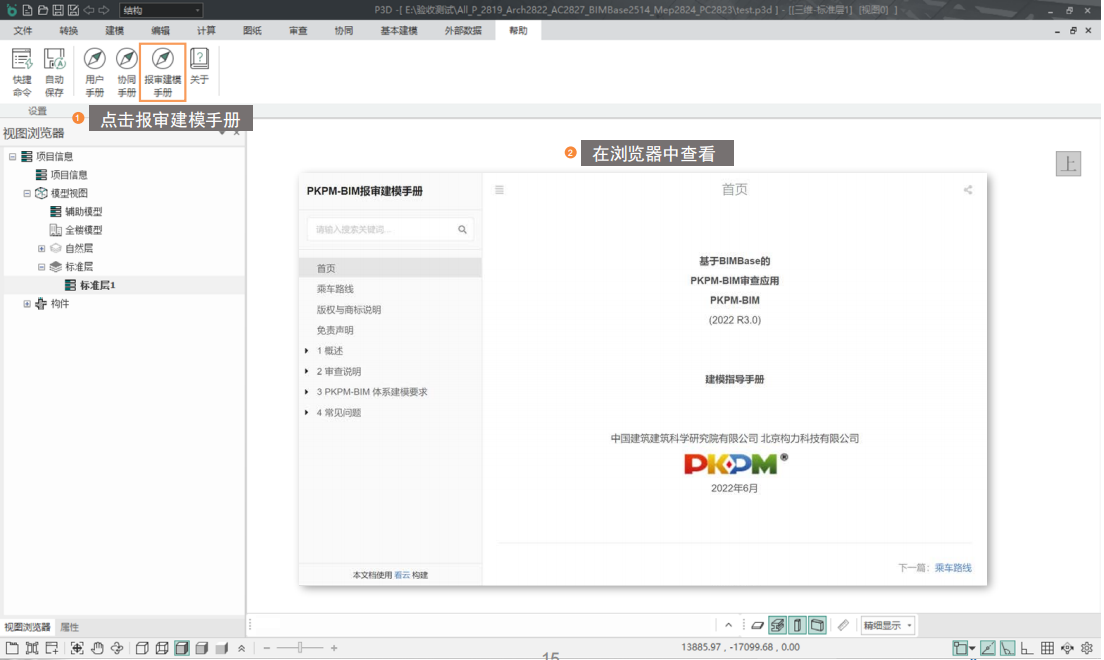This screenshot has height=660, width=1104.
Task: Open the 报审建模手册 manual
Action: click(x=162, y=70)
